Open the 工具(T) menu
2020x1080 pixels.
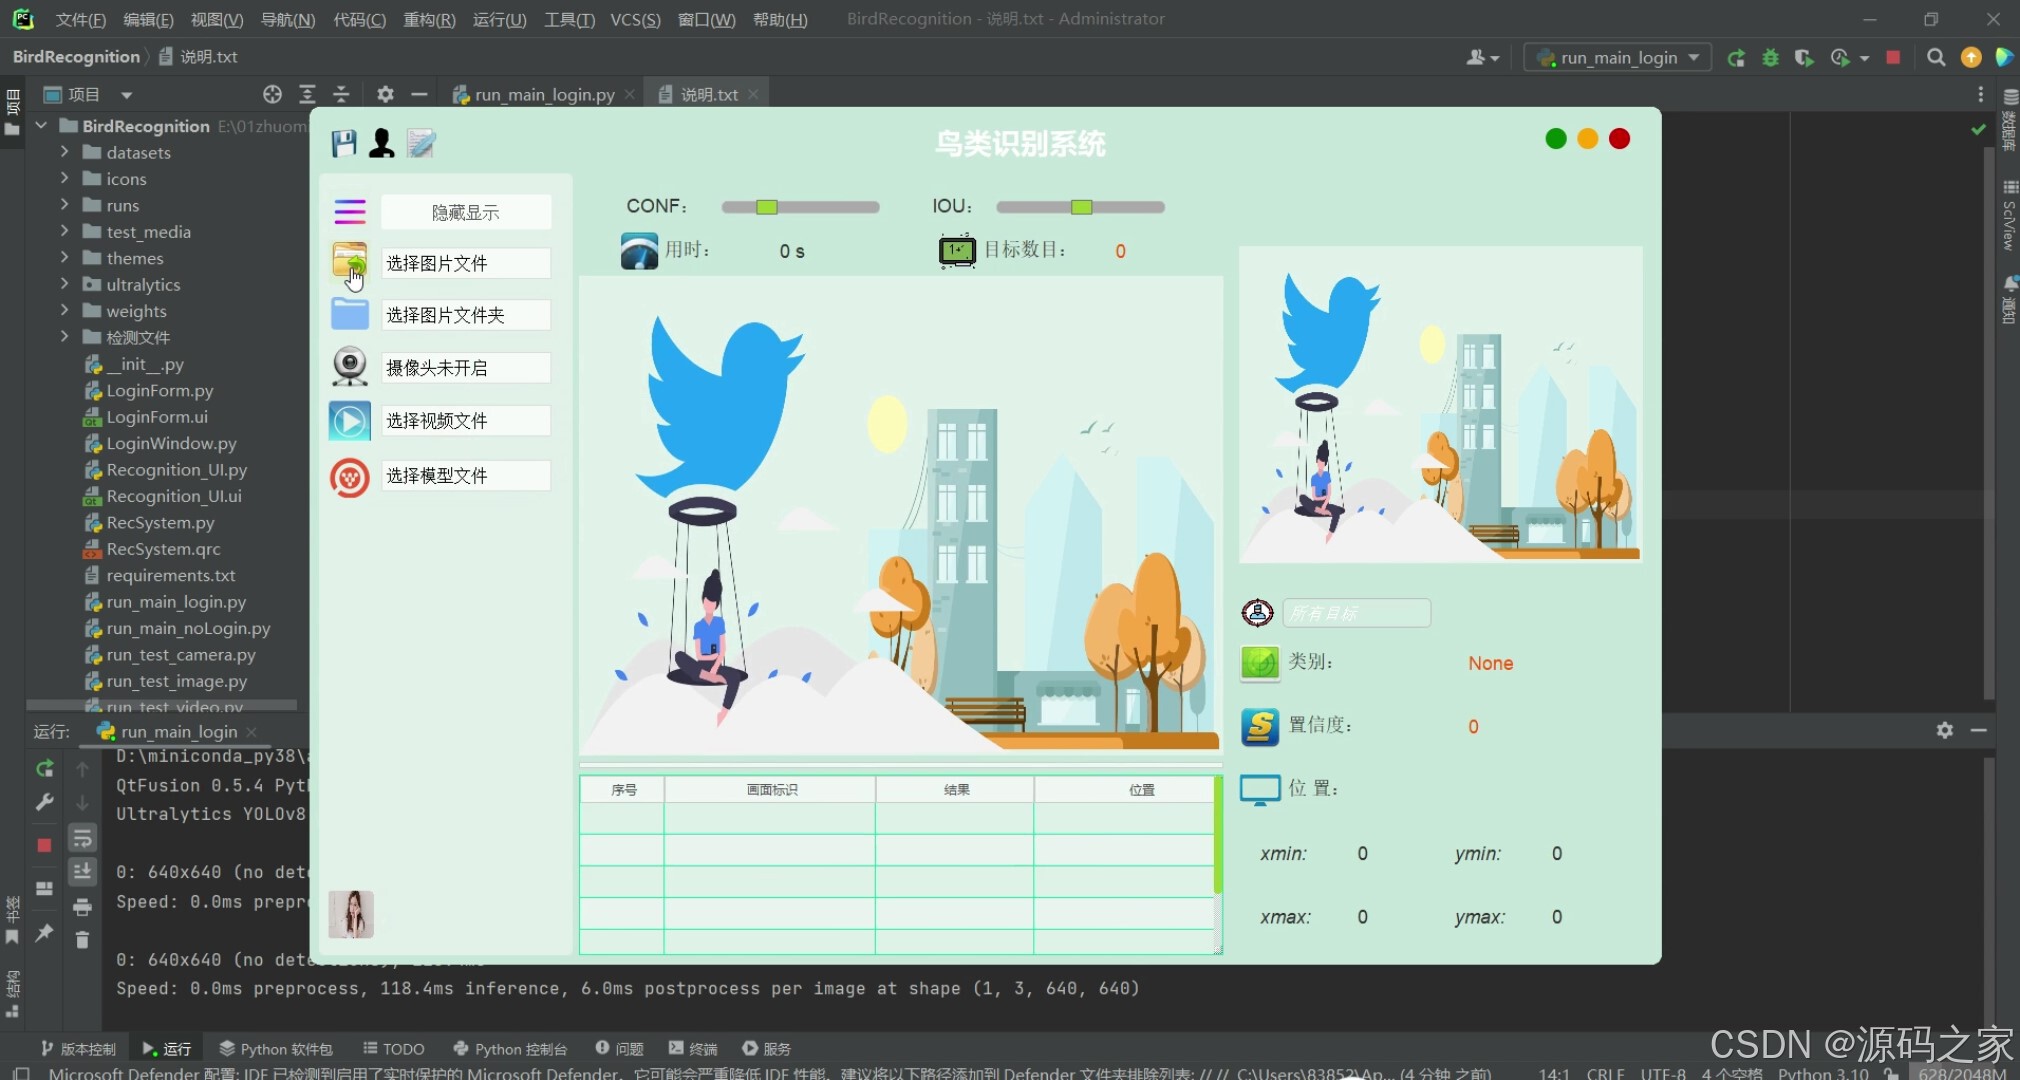pyautogui.click(x=569, y=19)
